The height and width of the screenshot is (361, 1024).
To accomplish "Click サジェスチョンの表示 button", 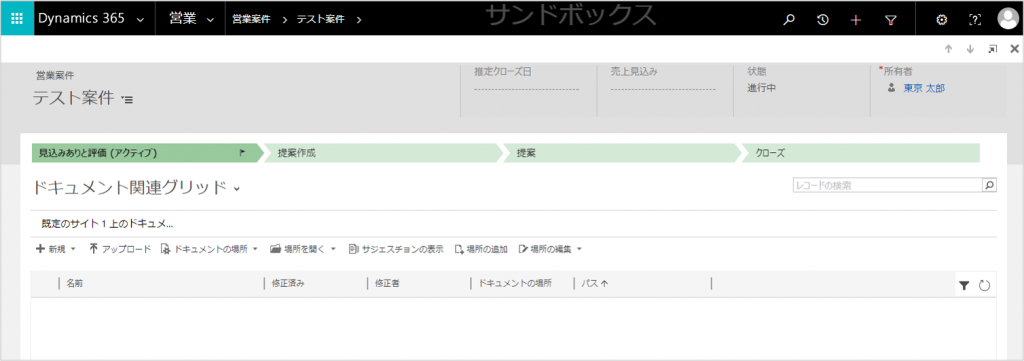I will [x=396, y=249].
